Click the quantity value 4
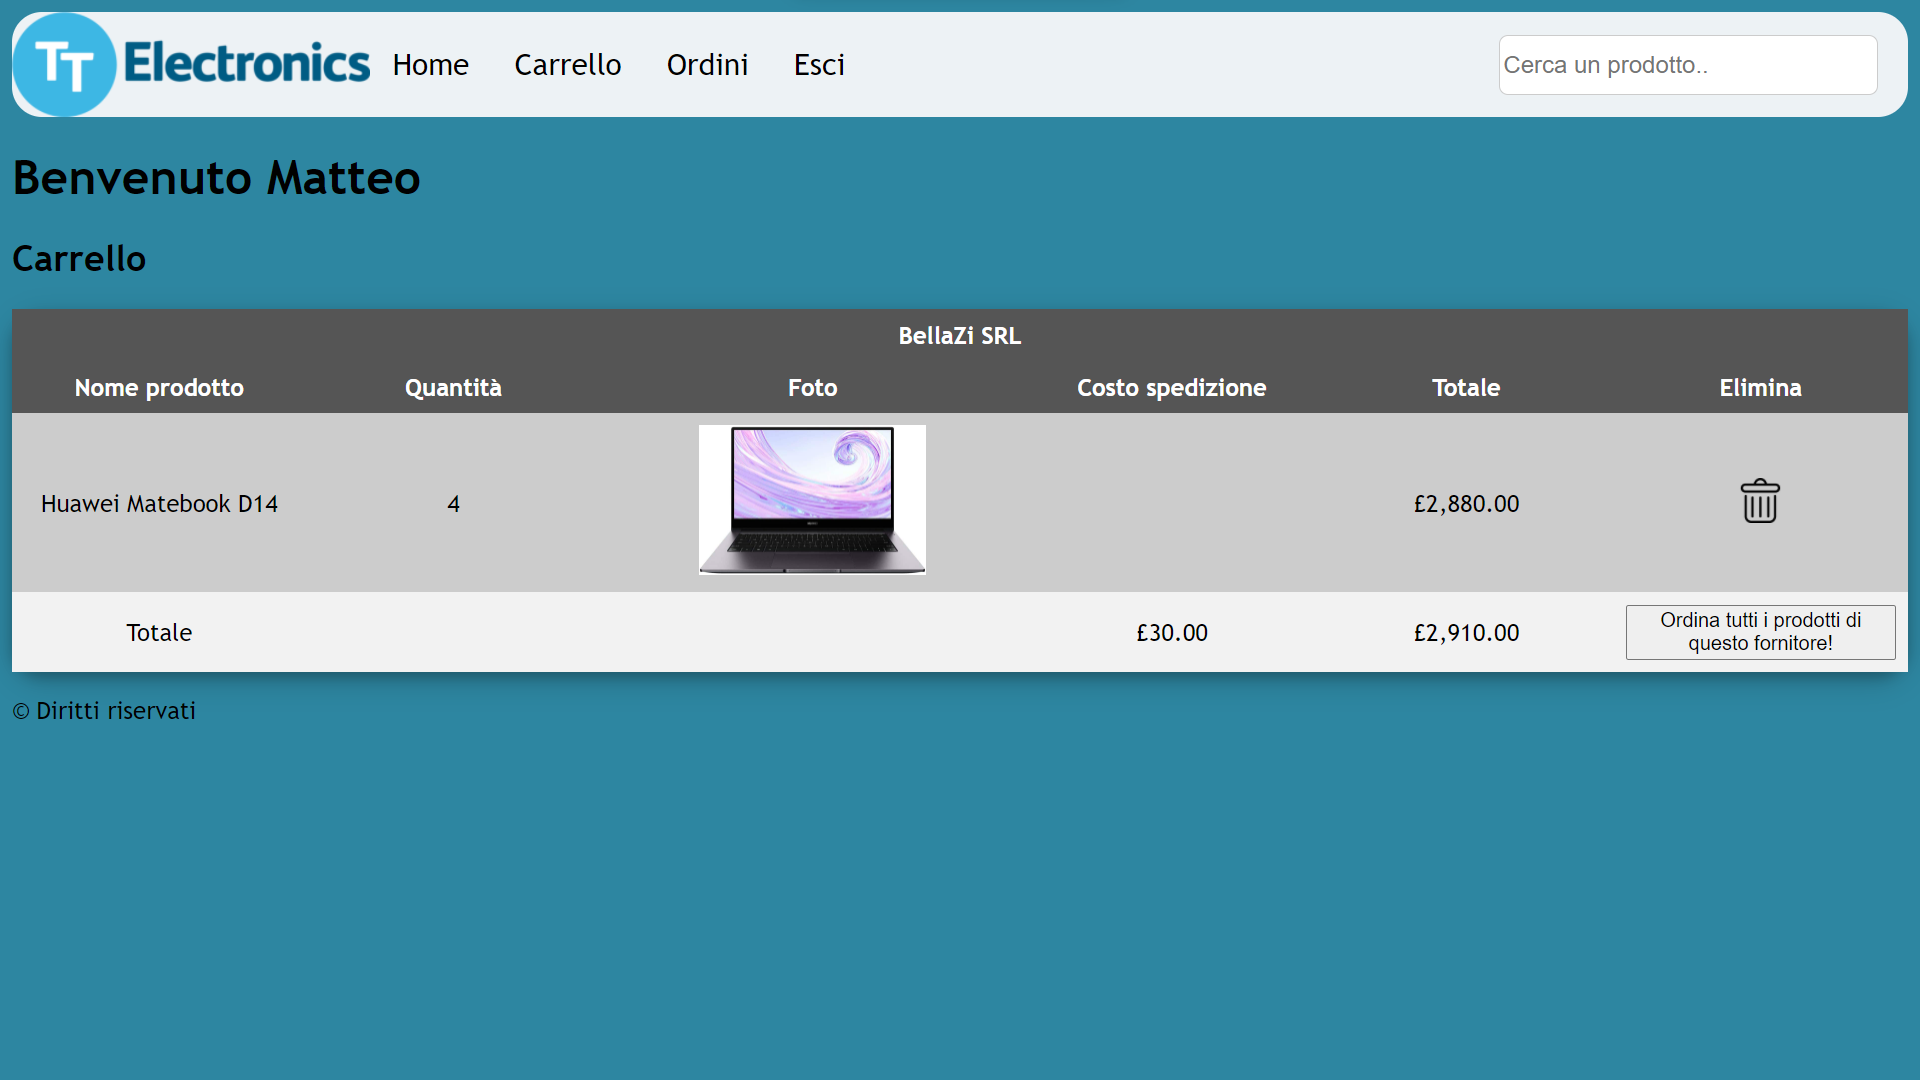The image size is (1920, 1080). point(453,504)
